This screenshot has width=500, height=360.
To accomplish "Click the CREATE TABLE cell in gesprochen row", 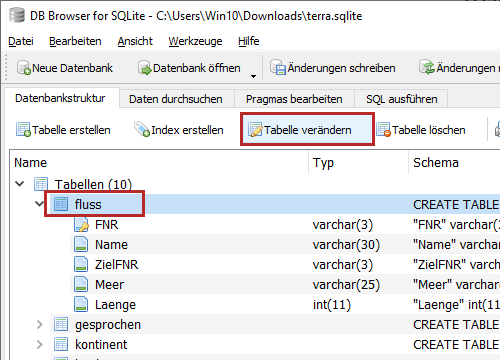I will pos(456,324).
